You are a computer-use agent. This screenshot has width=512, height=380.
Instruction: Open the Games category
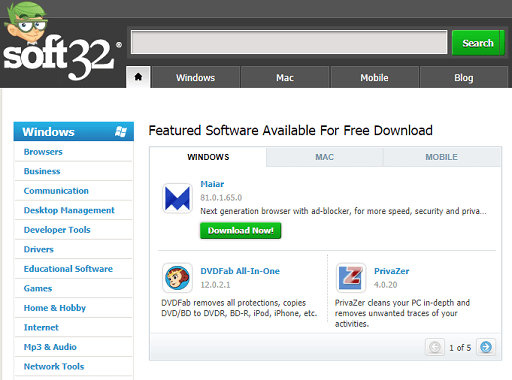(x=38, y=288)
